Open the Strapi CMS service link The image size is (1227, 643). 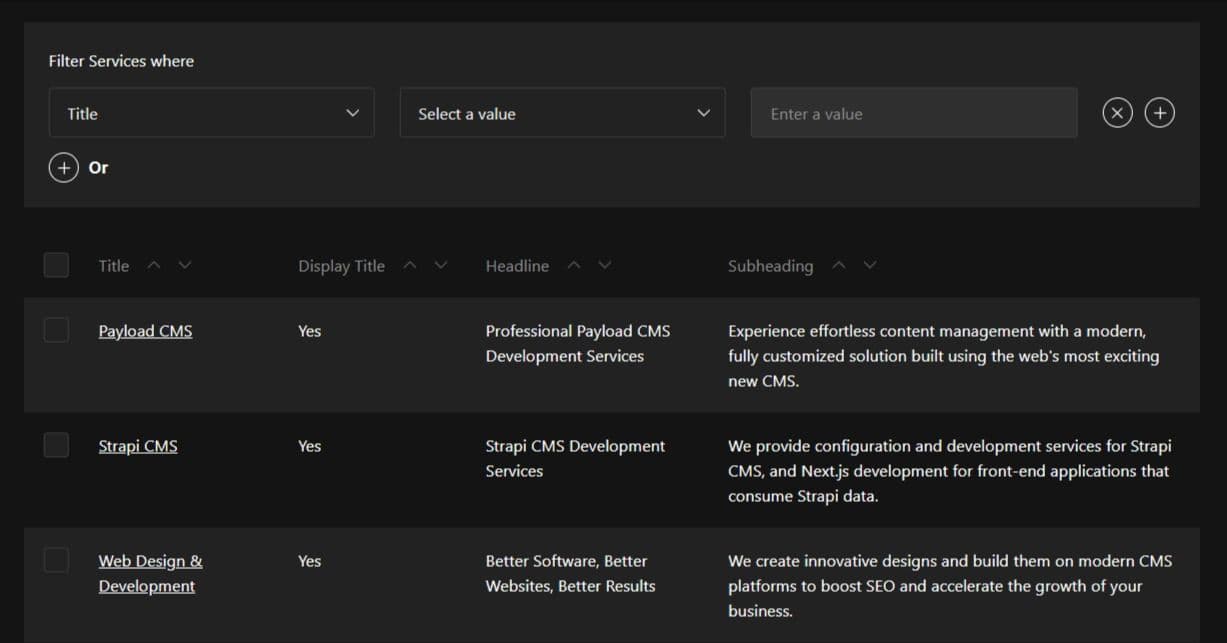[x=138, y=446]
